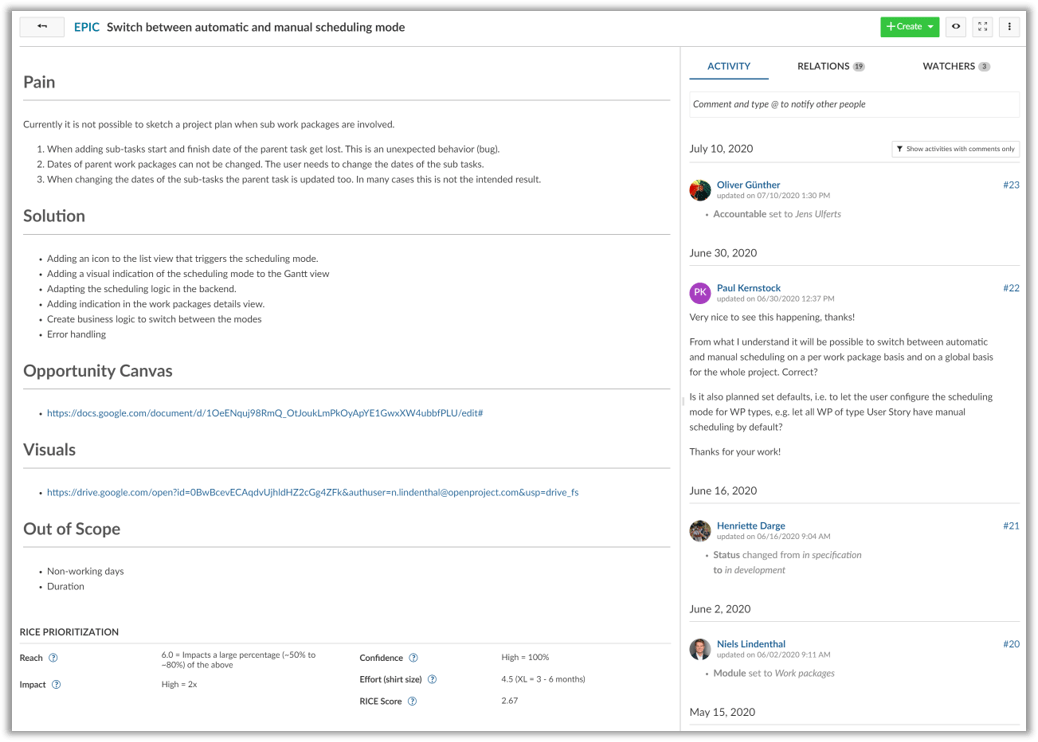Switch to the Relations tab
This screenshot has width=1038, height=742.
(829, 67)
